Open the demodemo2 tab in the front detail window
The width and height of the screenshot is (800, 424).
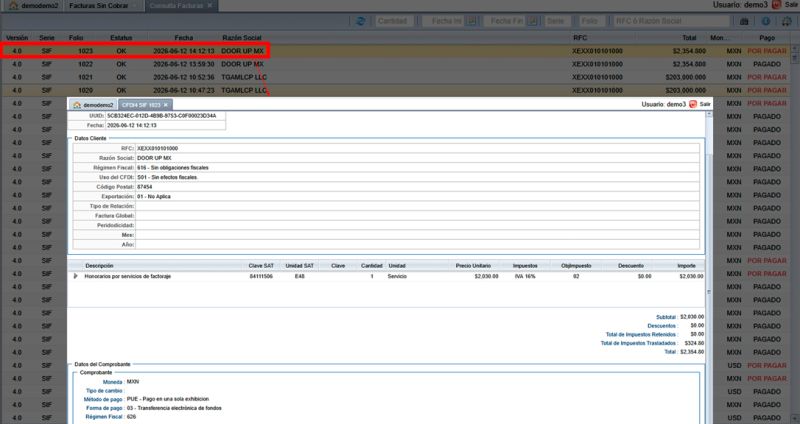(93, 105)
